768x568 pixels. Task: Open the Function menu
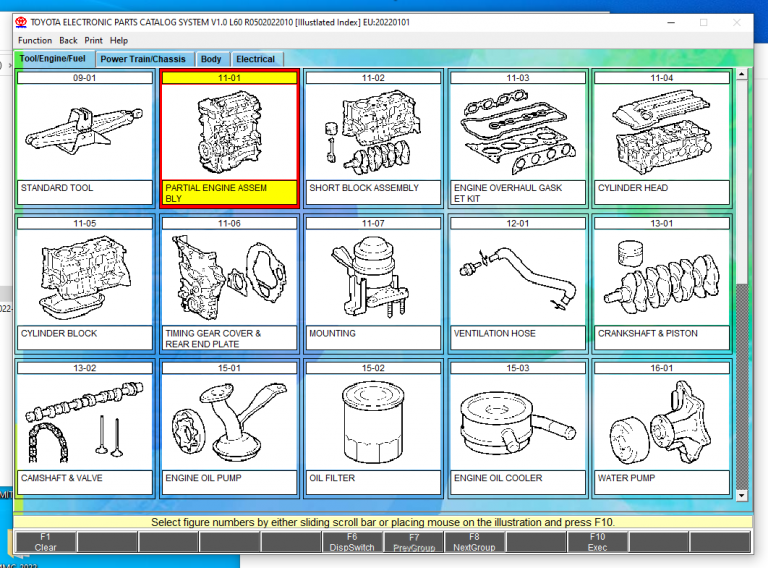(35, 41)
